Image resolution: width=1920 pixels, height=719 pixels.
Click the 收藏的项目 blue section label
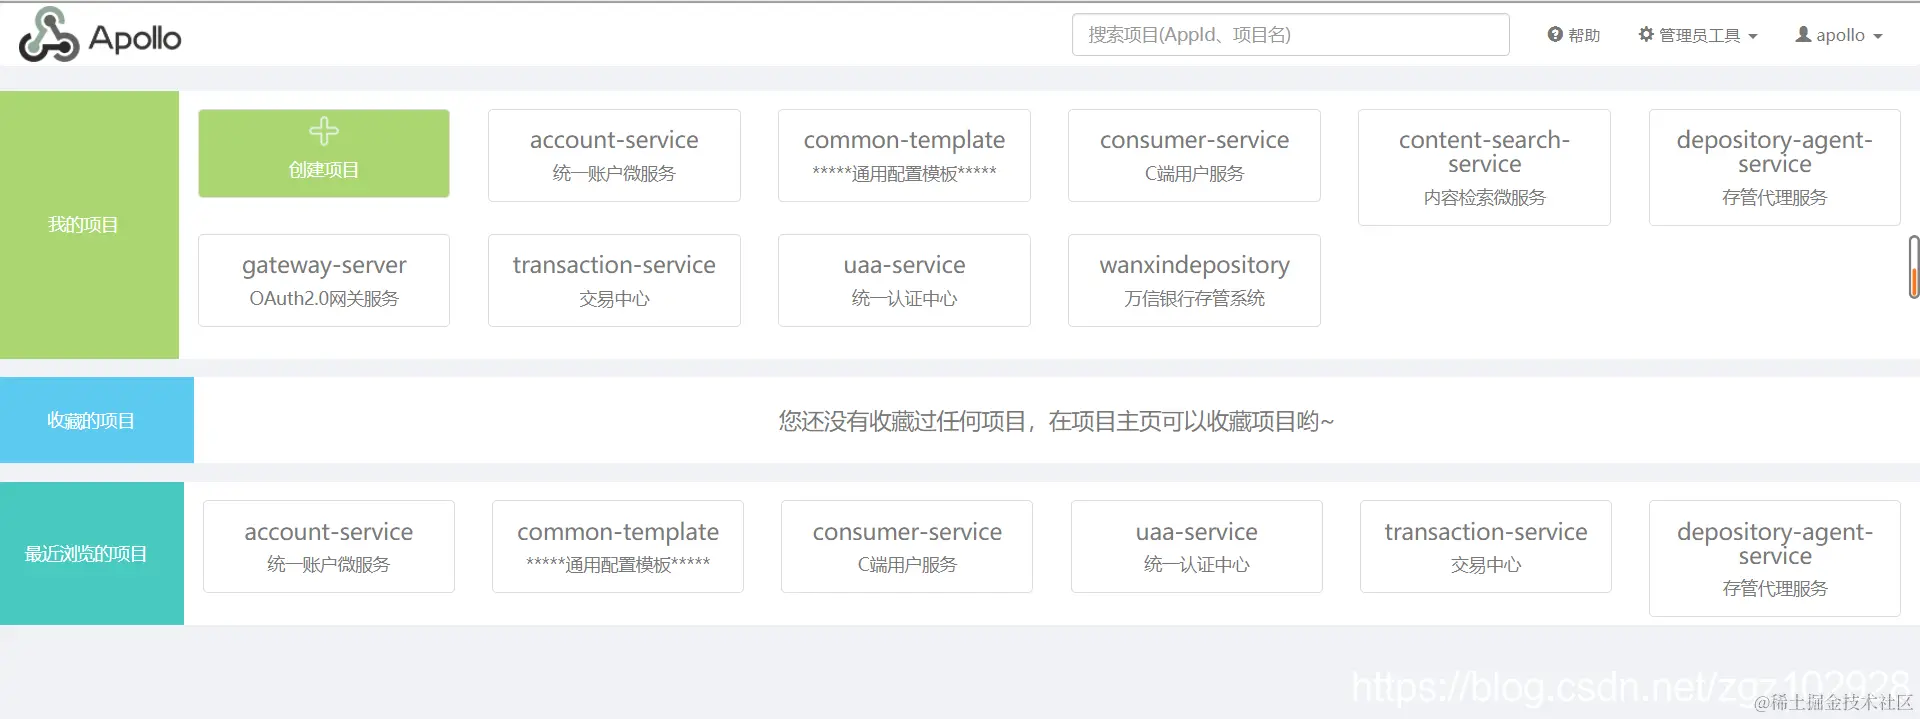click(x=96, y=420)
